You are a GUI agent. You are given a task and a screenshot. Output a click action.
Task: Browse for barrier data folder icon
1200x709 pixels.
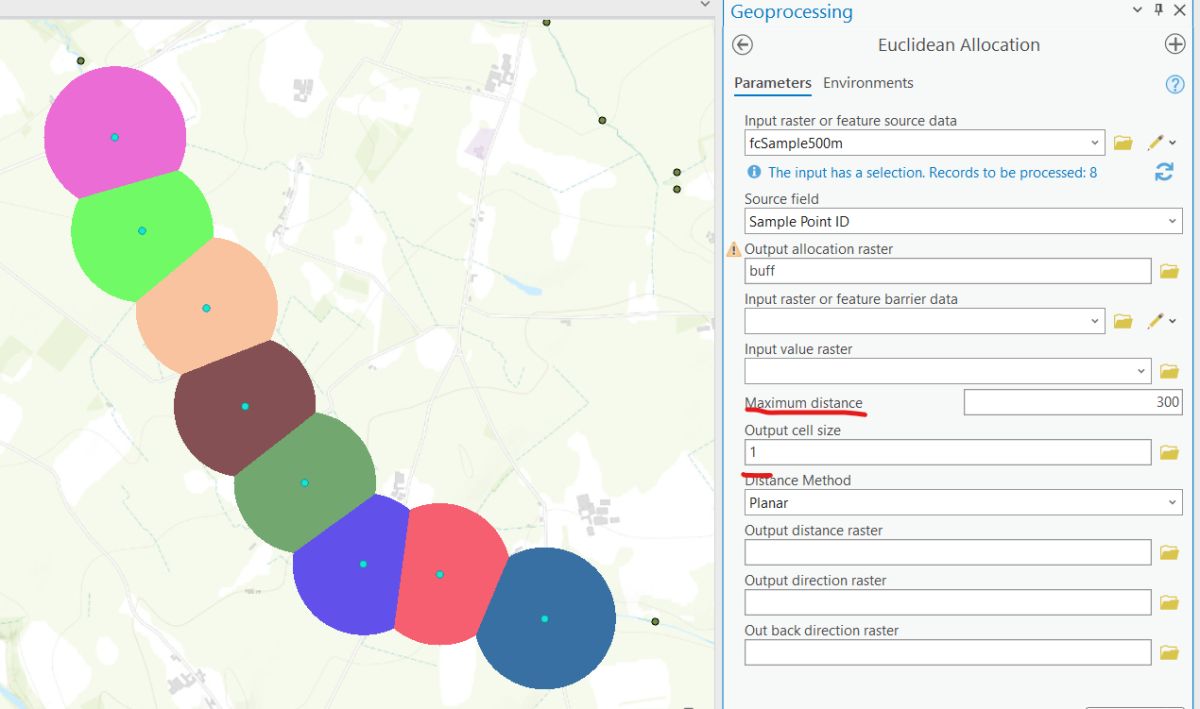(1123, 321)
